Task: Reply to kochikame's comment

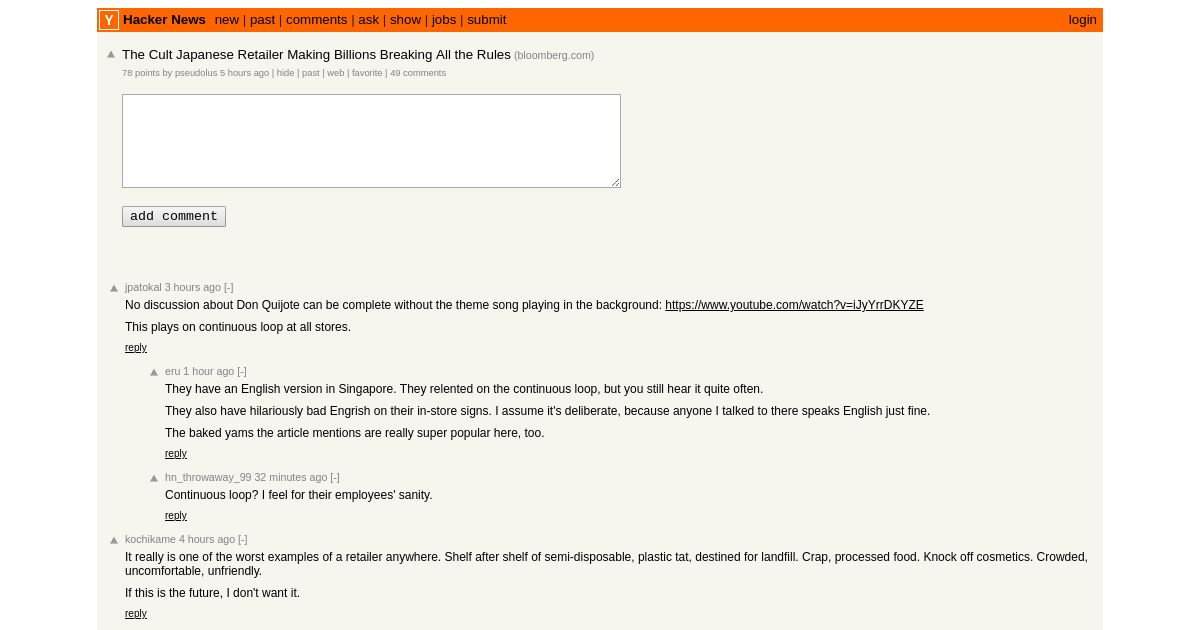Action: pos(136,614)
